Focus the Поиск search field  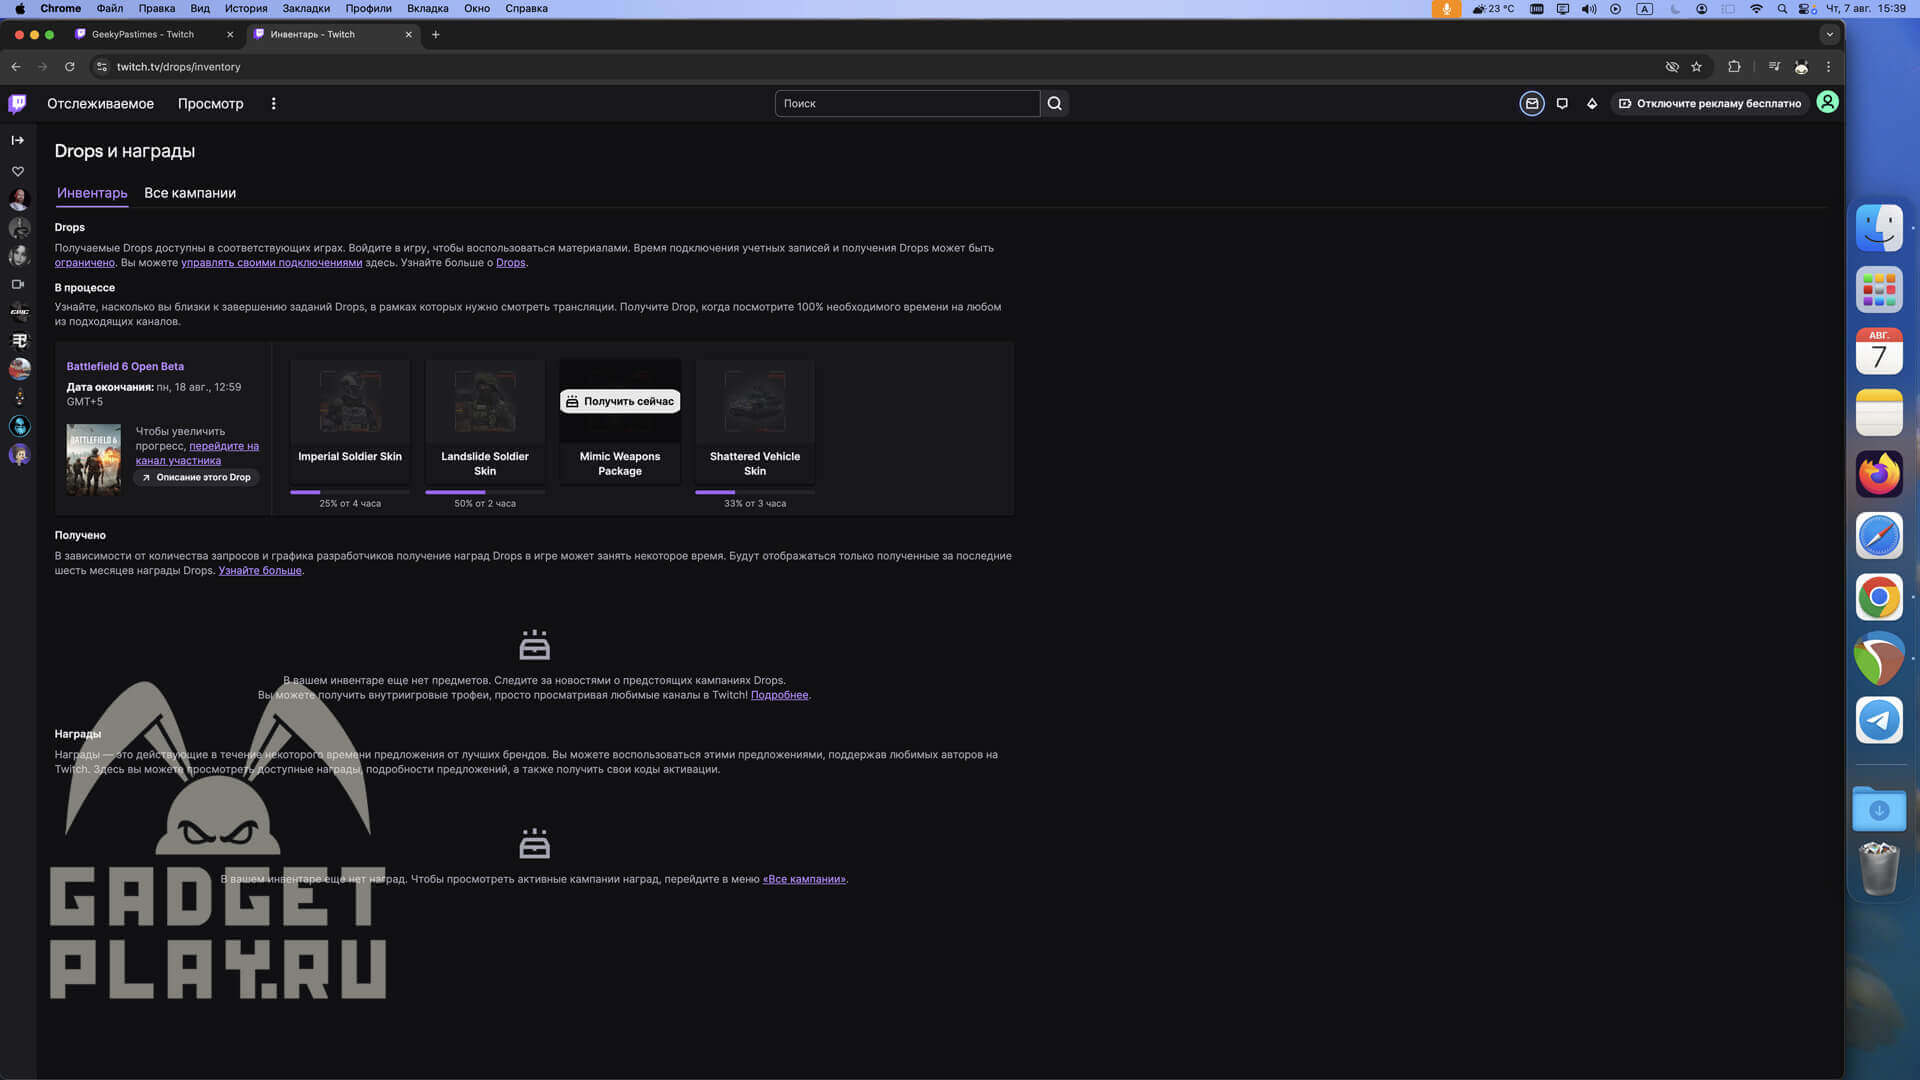907,103
